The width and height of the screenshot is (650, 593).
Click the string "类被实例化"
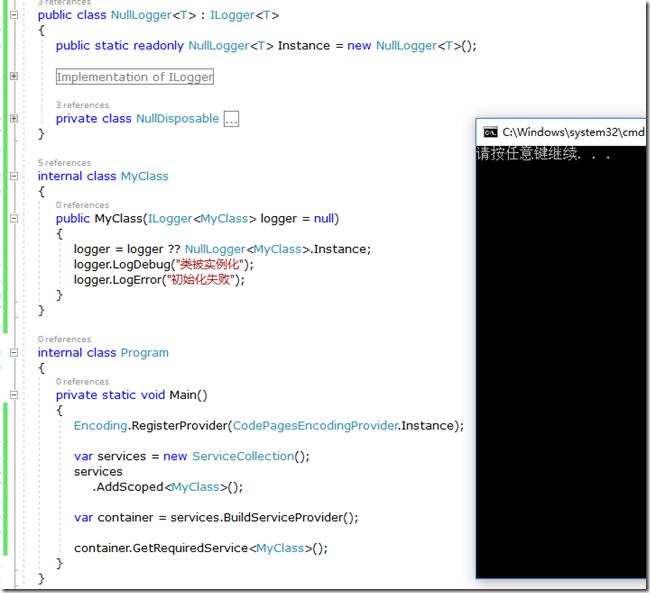click(209, 265)
